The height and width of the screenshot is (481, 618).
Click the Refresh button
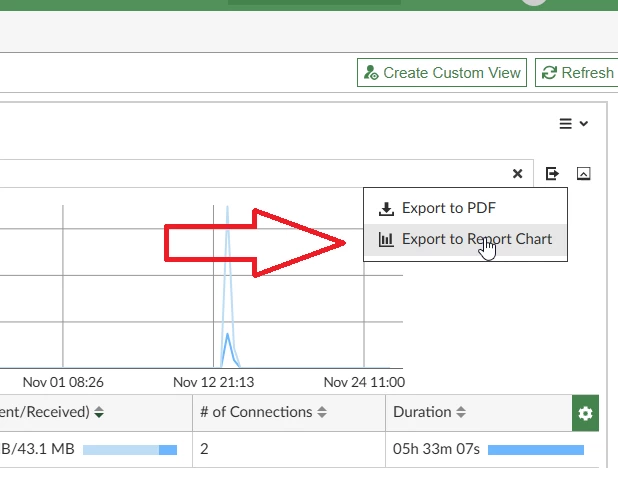[x=577, y=73]
